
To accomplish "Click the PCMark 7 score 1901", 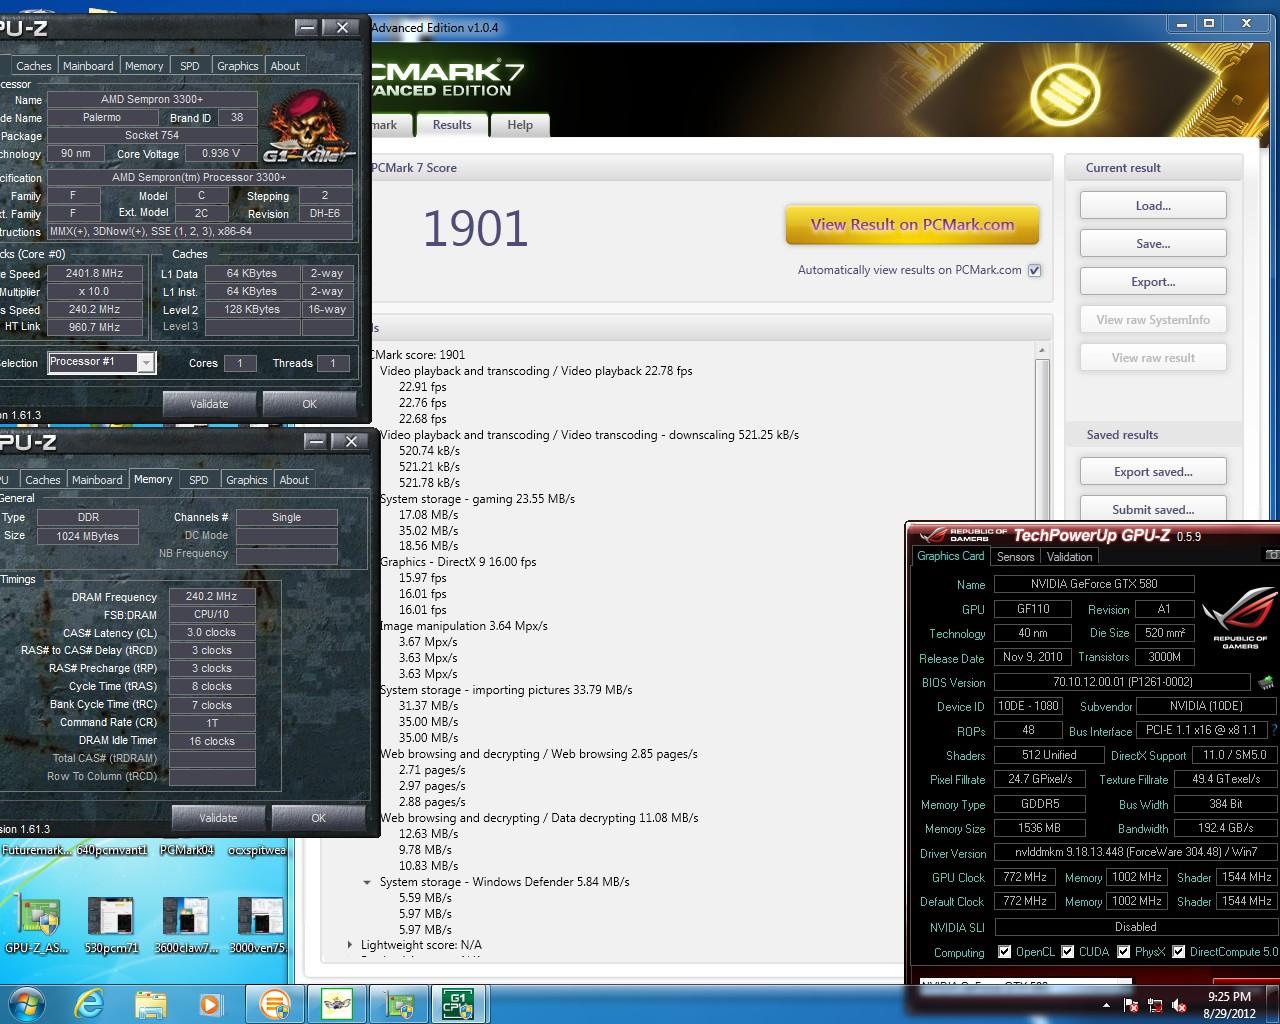I will [475, 228].
